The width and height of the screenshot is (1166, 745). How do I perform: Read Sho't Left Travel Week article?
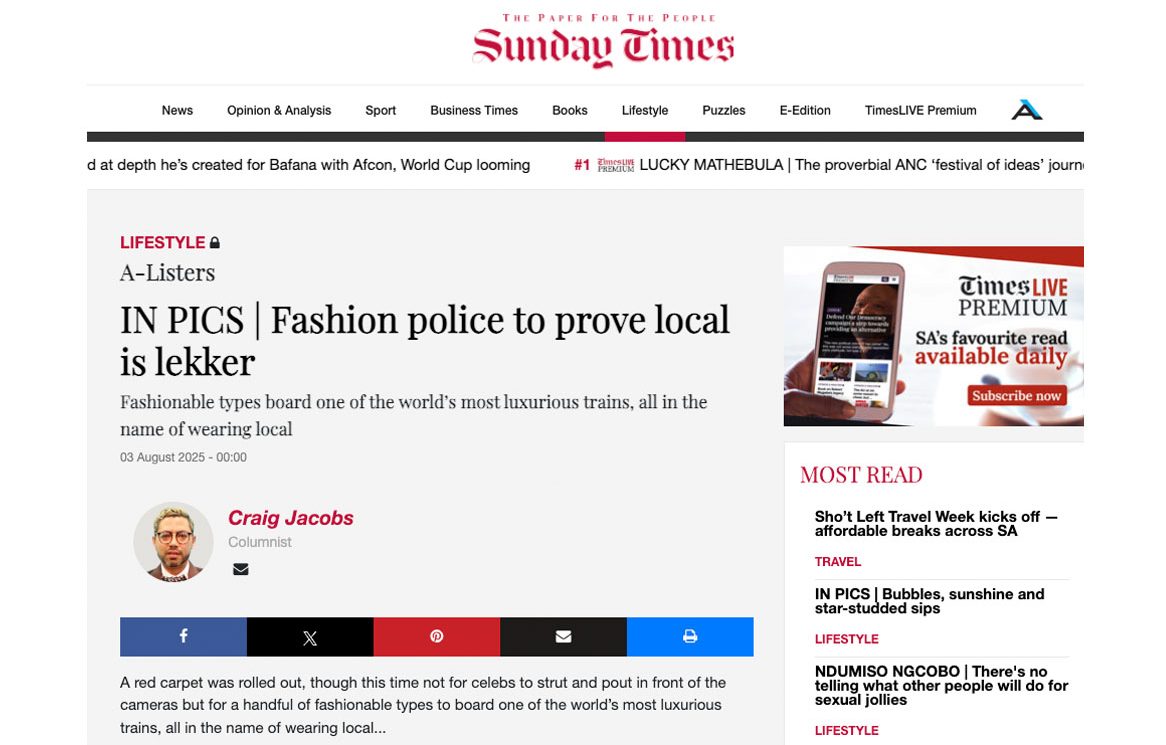click(935, 524)
